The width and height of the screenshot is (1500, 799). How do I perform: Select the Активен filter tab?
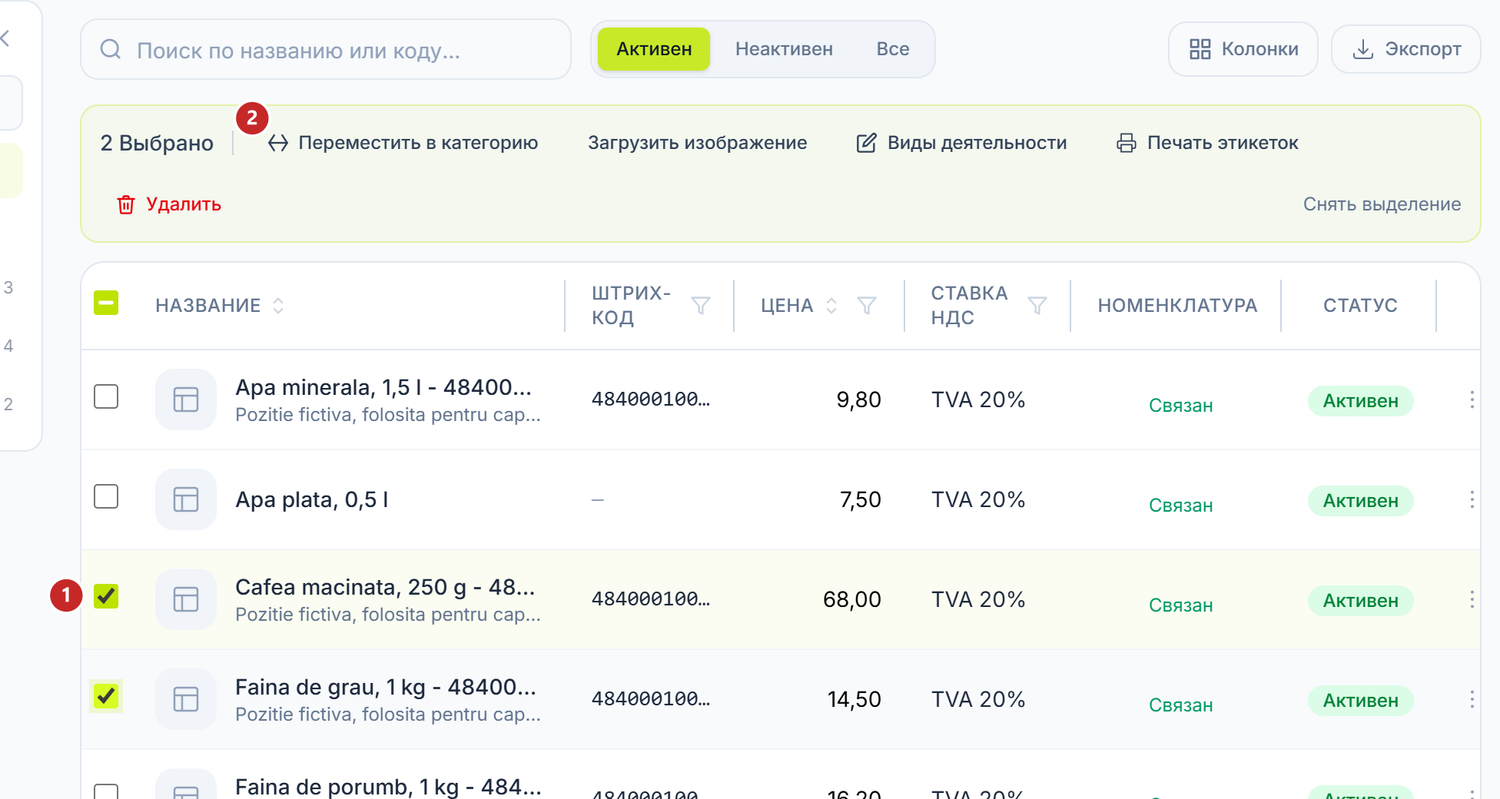click(x=654, y=49)
